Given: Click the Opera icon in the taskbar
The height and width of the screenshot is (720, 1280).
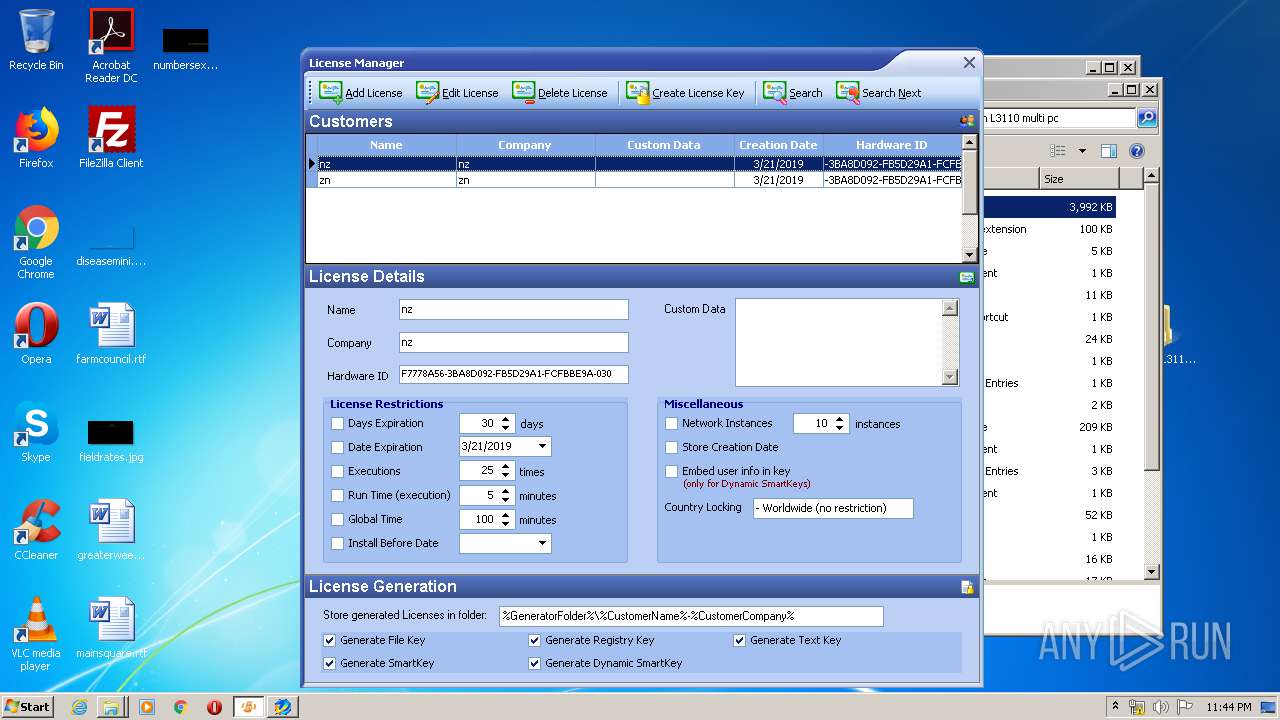Looking at the screenshot, I should (x=214, y=707).
